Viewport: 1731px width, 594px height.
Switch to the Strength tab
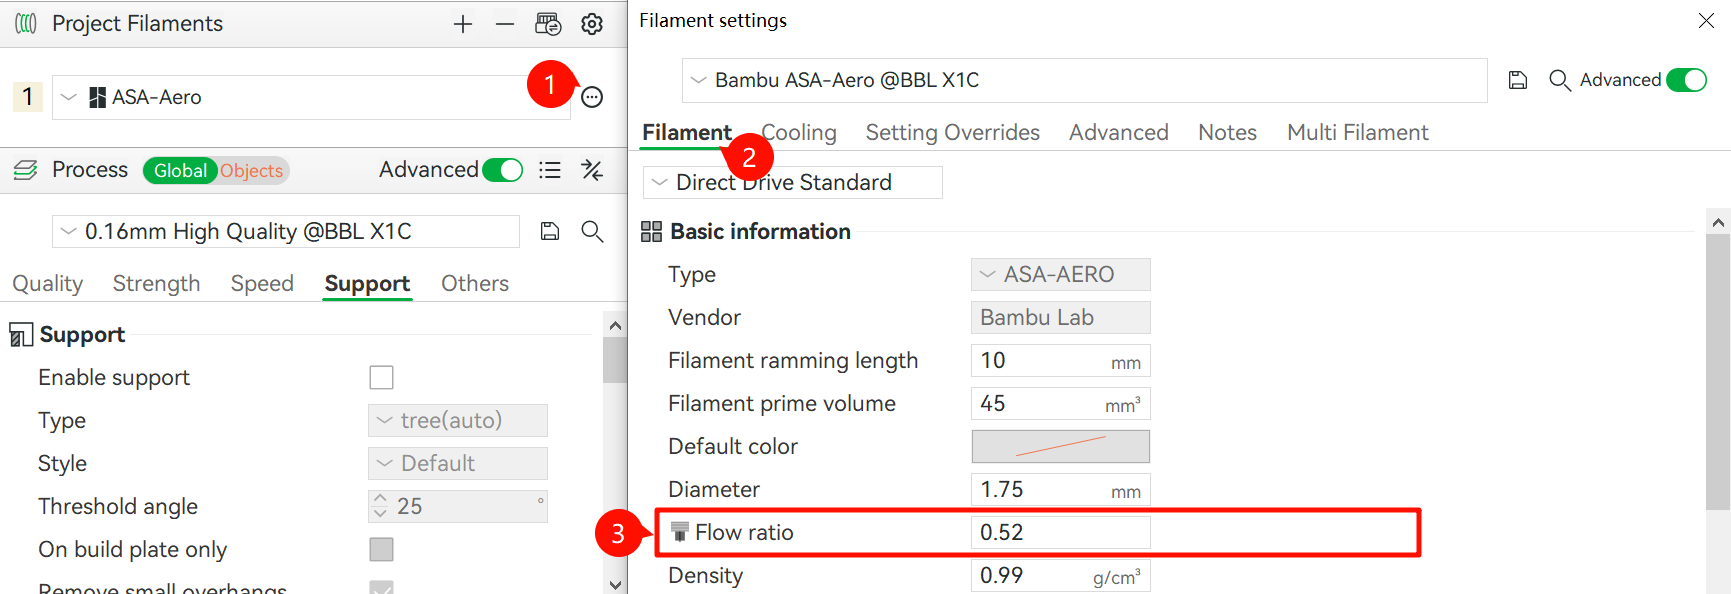click(x=156, y=283)
